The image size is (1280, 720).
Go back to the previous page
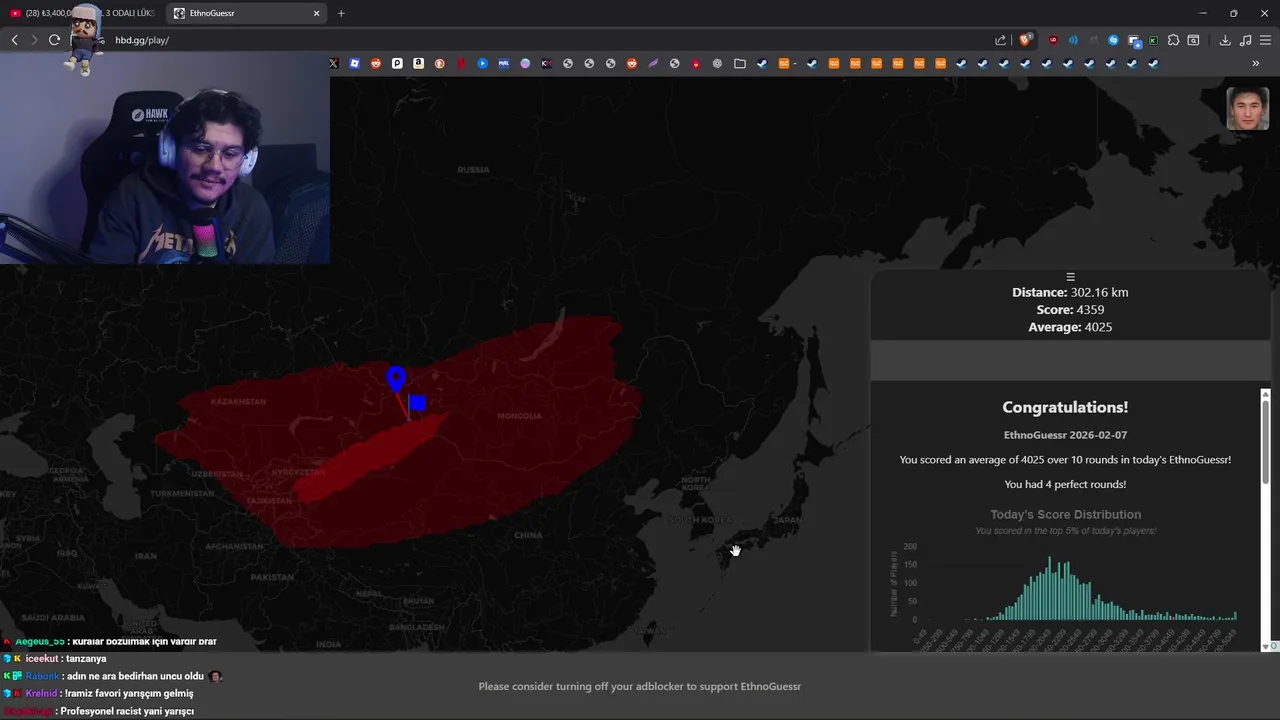click(x=14, y=40)
